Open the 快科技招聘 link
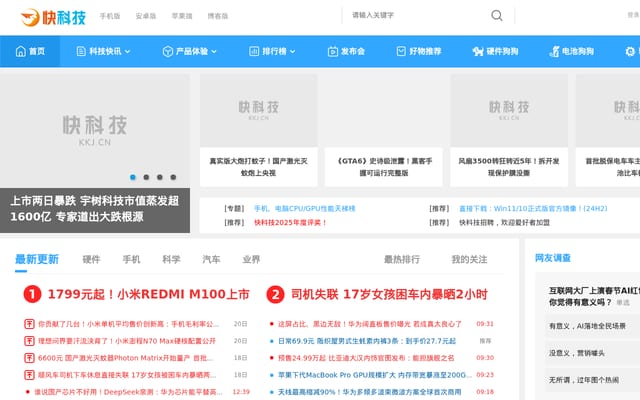The width and height of the screenshot is (640, 400). (x=504, y=222)
